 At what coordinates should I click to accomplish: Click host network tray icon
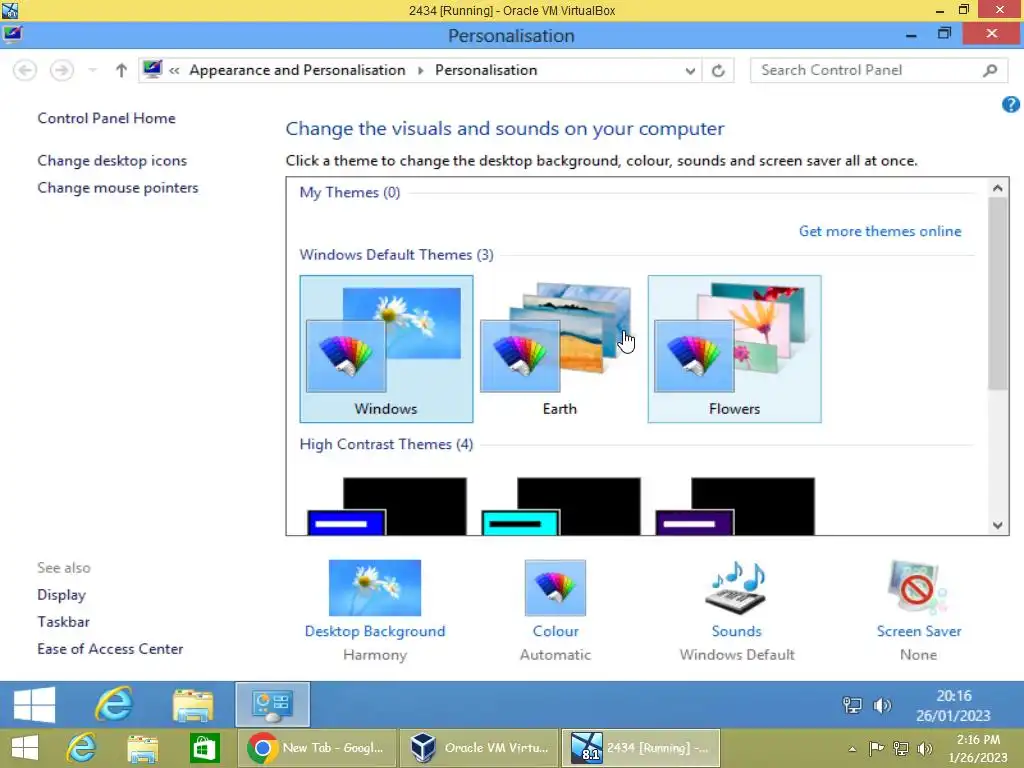901,749
